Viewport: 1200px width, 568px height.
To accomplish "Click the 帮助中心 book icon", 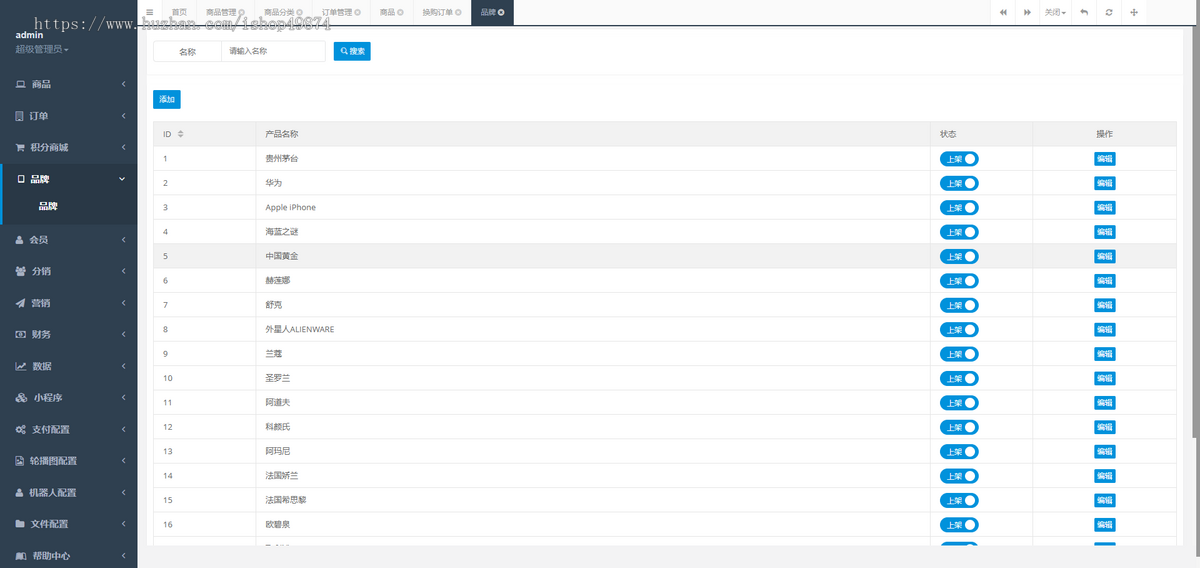I will pos(20,555).
